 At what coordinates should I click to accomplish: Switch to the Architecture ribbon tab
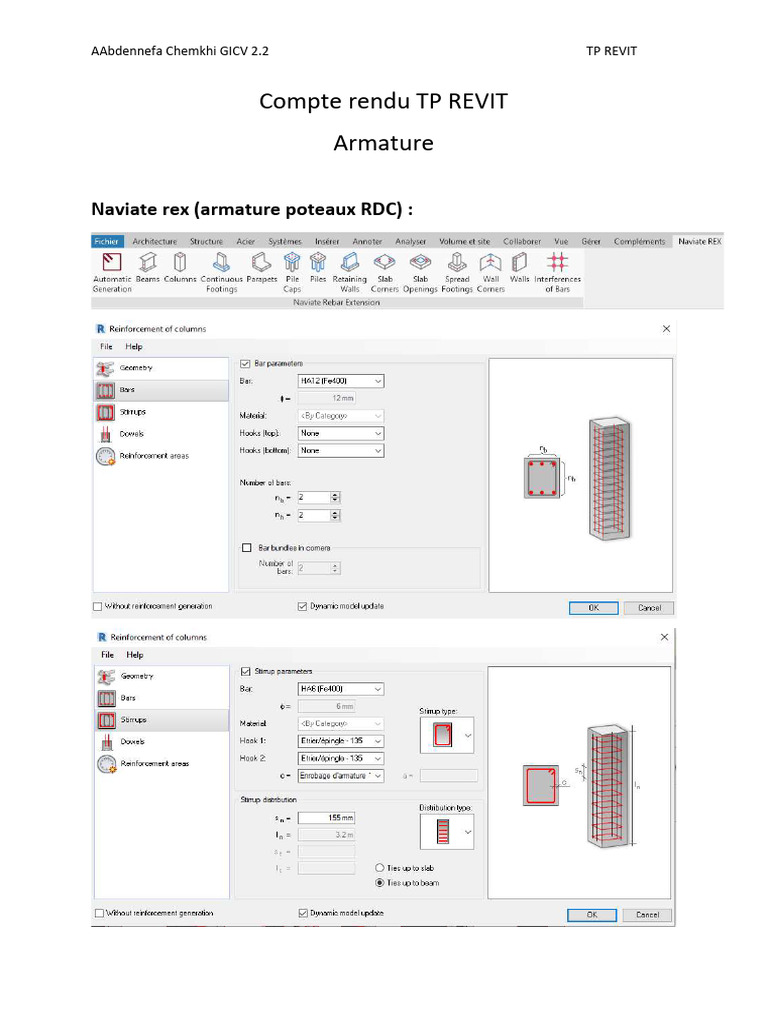tap(155, 242)
